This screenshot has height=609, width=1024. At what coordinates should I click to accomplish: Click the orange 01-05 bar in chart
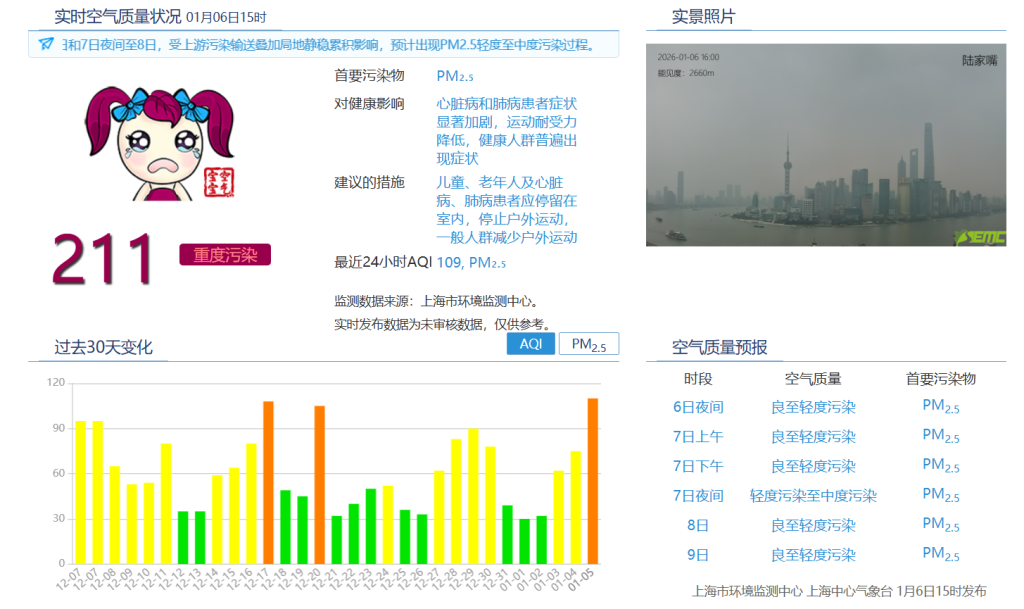593,481
